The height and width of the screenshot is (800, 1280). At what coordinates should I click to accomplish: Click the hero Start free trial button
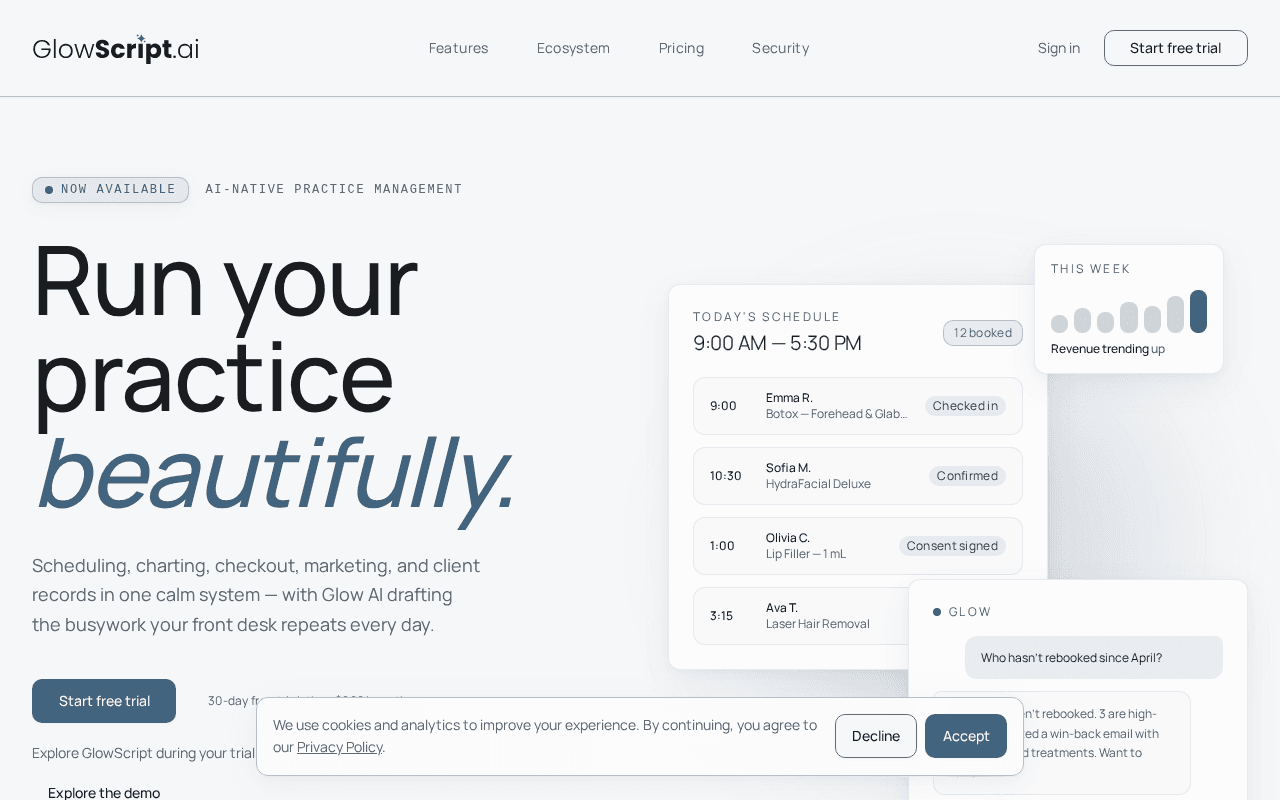pos(104,701)
